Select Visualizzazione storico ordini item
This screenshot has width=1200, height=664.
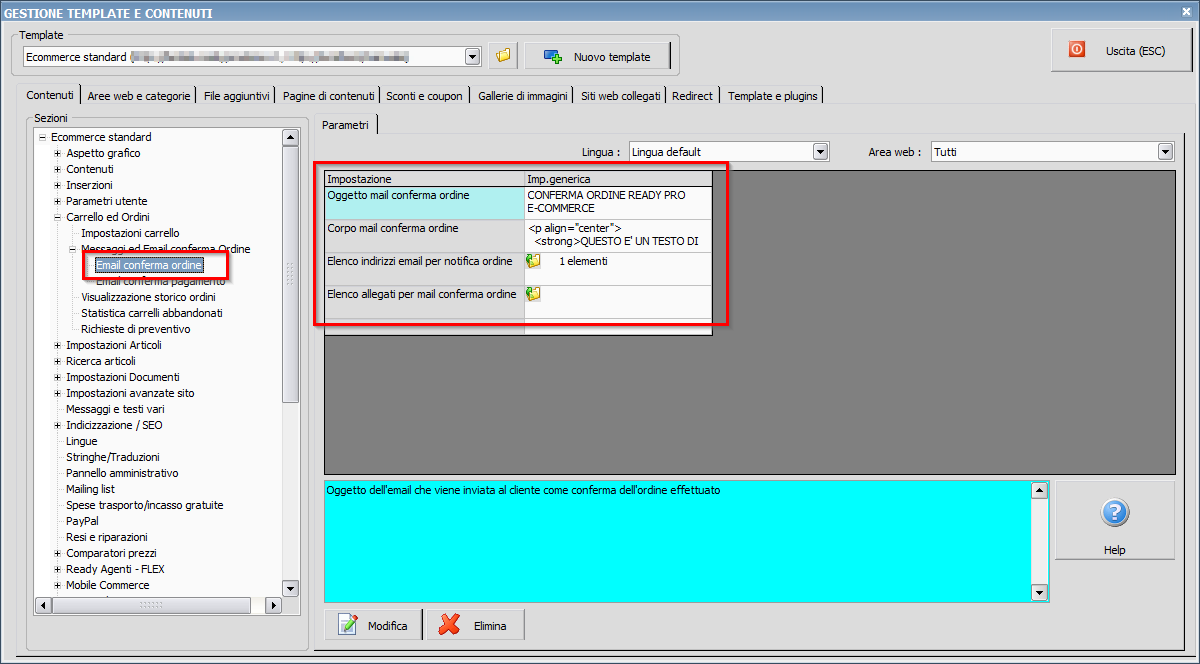tap(148, 297)
